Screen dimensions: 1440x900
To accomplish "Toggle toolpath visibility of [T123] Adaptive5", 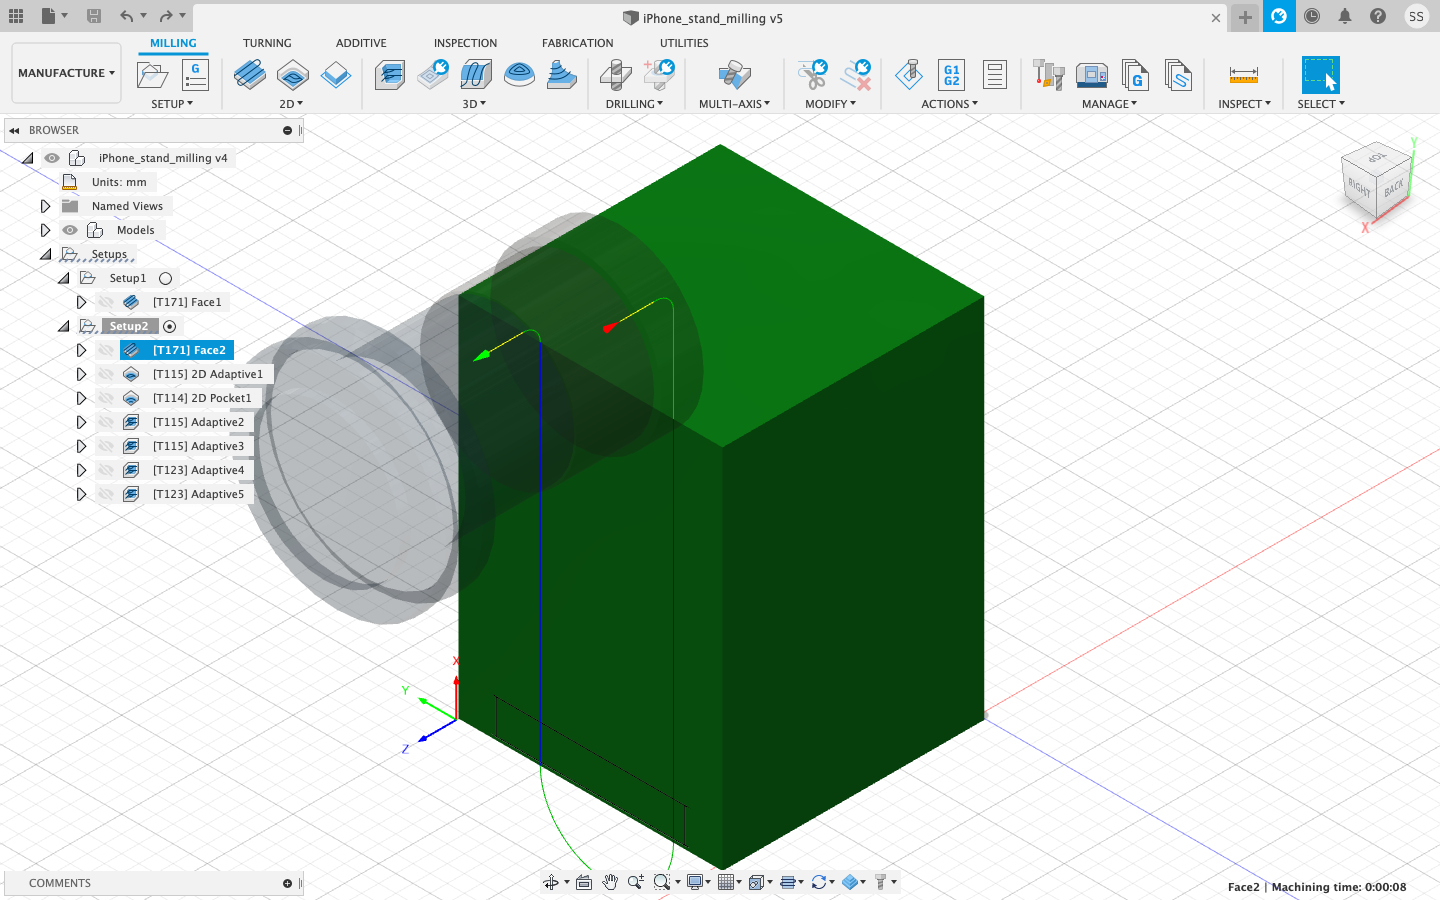I will point(106,494).
